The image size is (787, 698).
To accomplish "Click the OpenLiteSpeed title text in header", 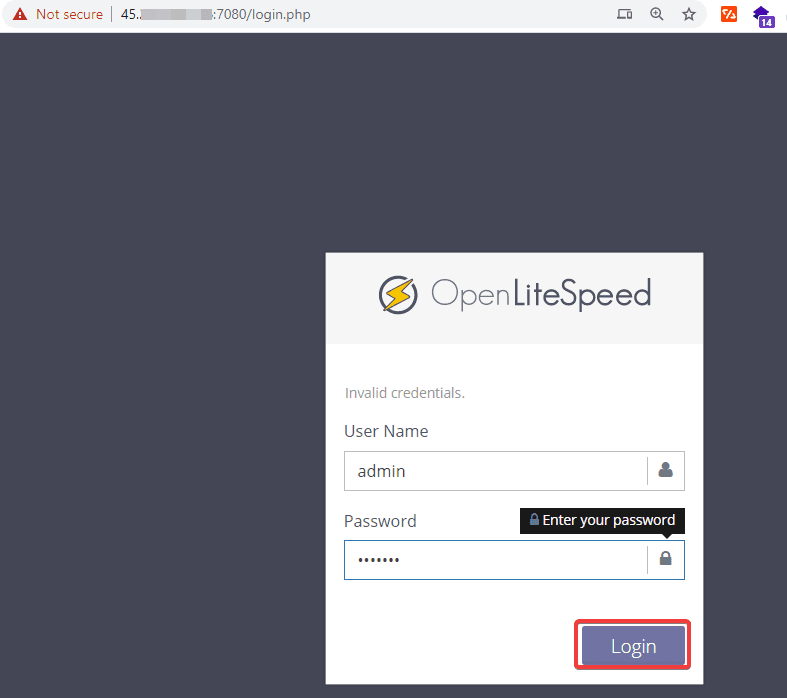I will pos(540,294).
